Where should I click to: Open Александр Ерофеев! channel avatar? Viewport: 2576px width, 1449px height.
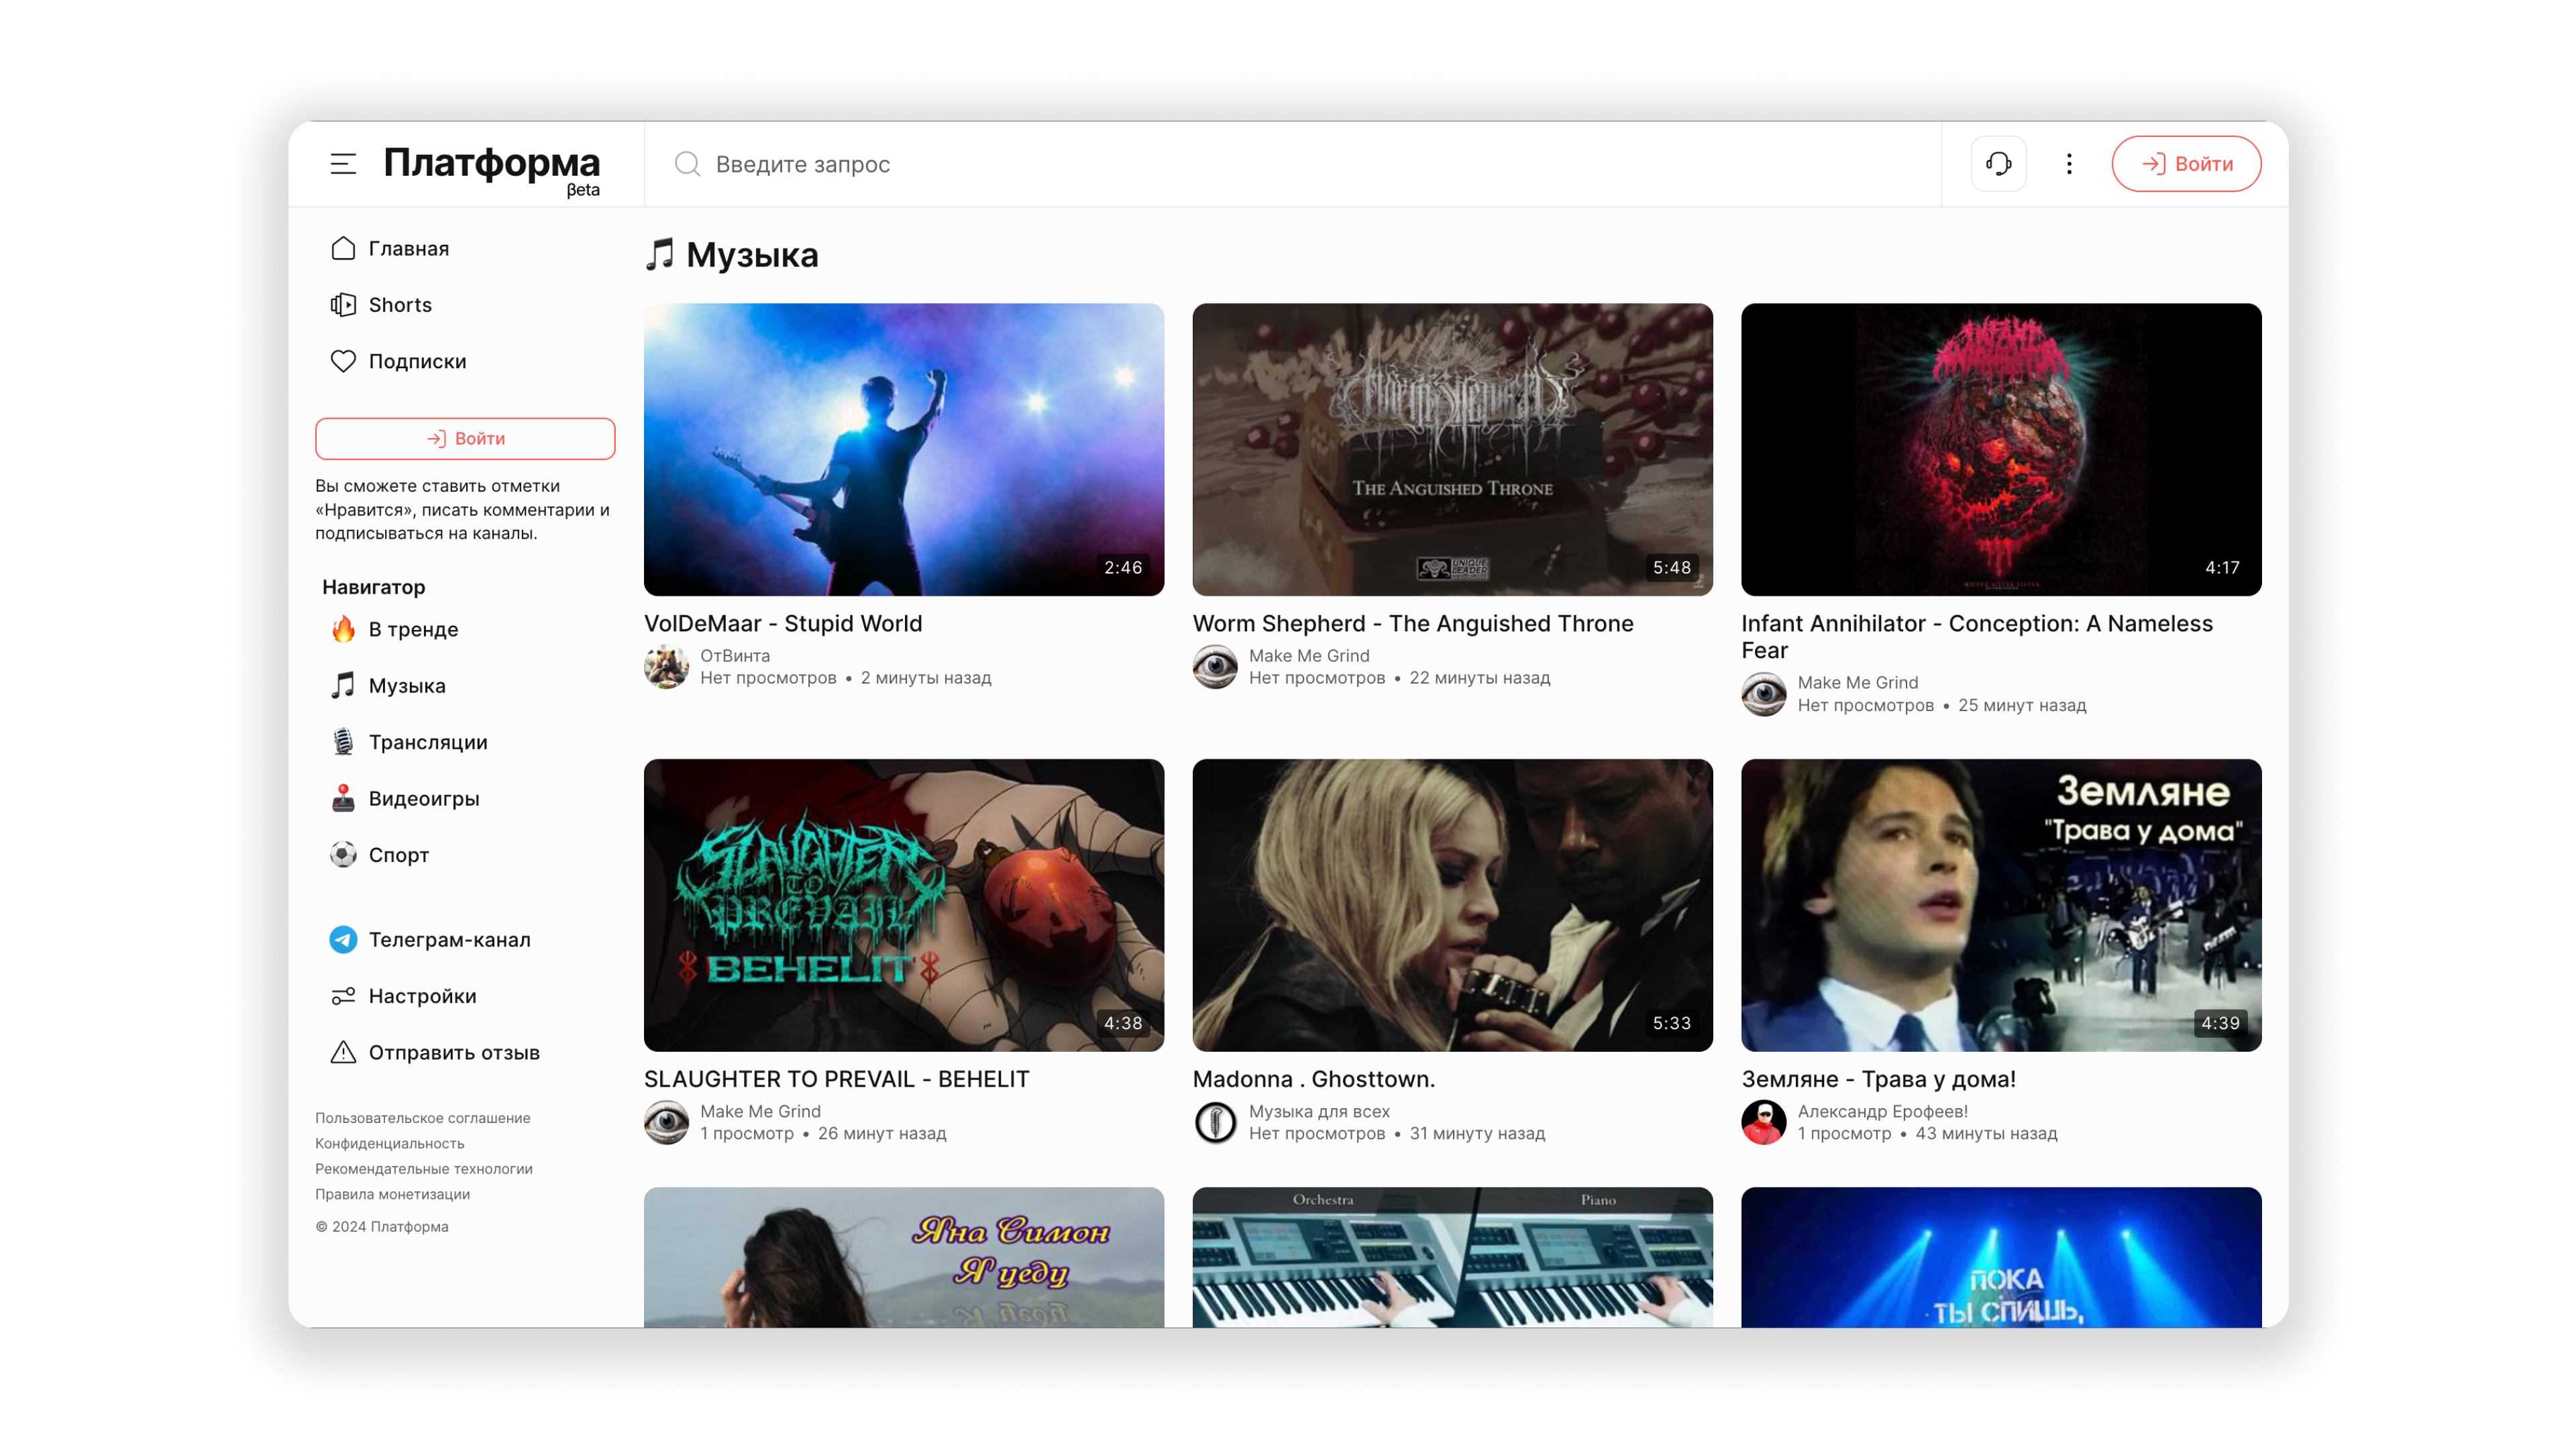point(1764,1122)
